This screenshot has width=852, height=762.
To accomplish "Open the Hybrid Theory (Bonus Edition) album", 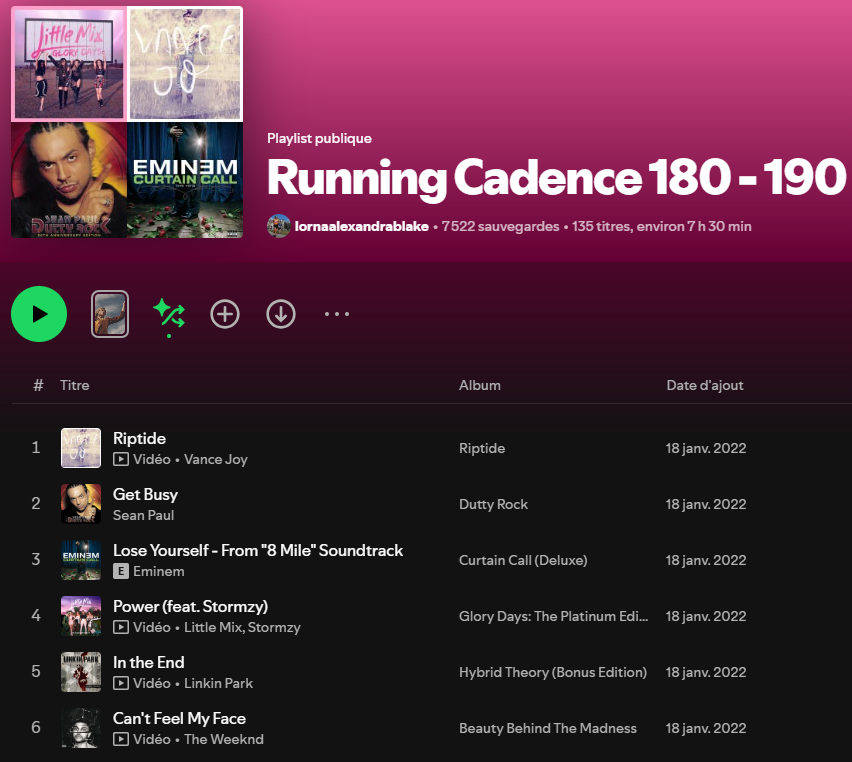I will click(553, 672).
